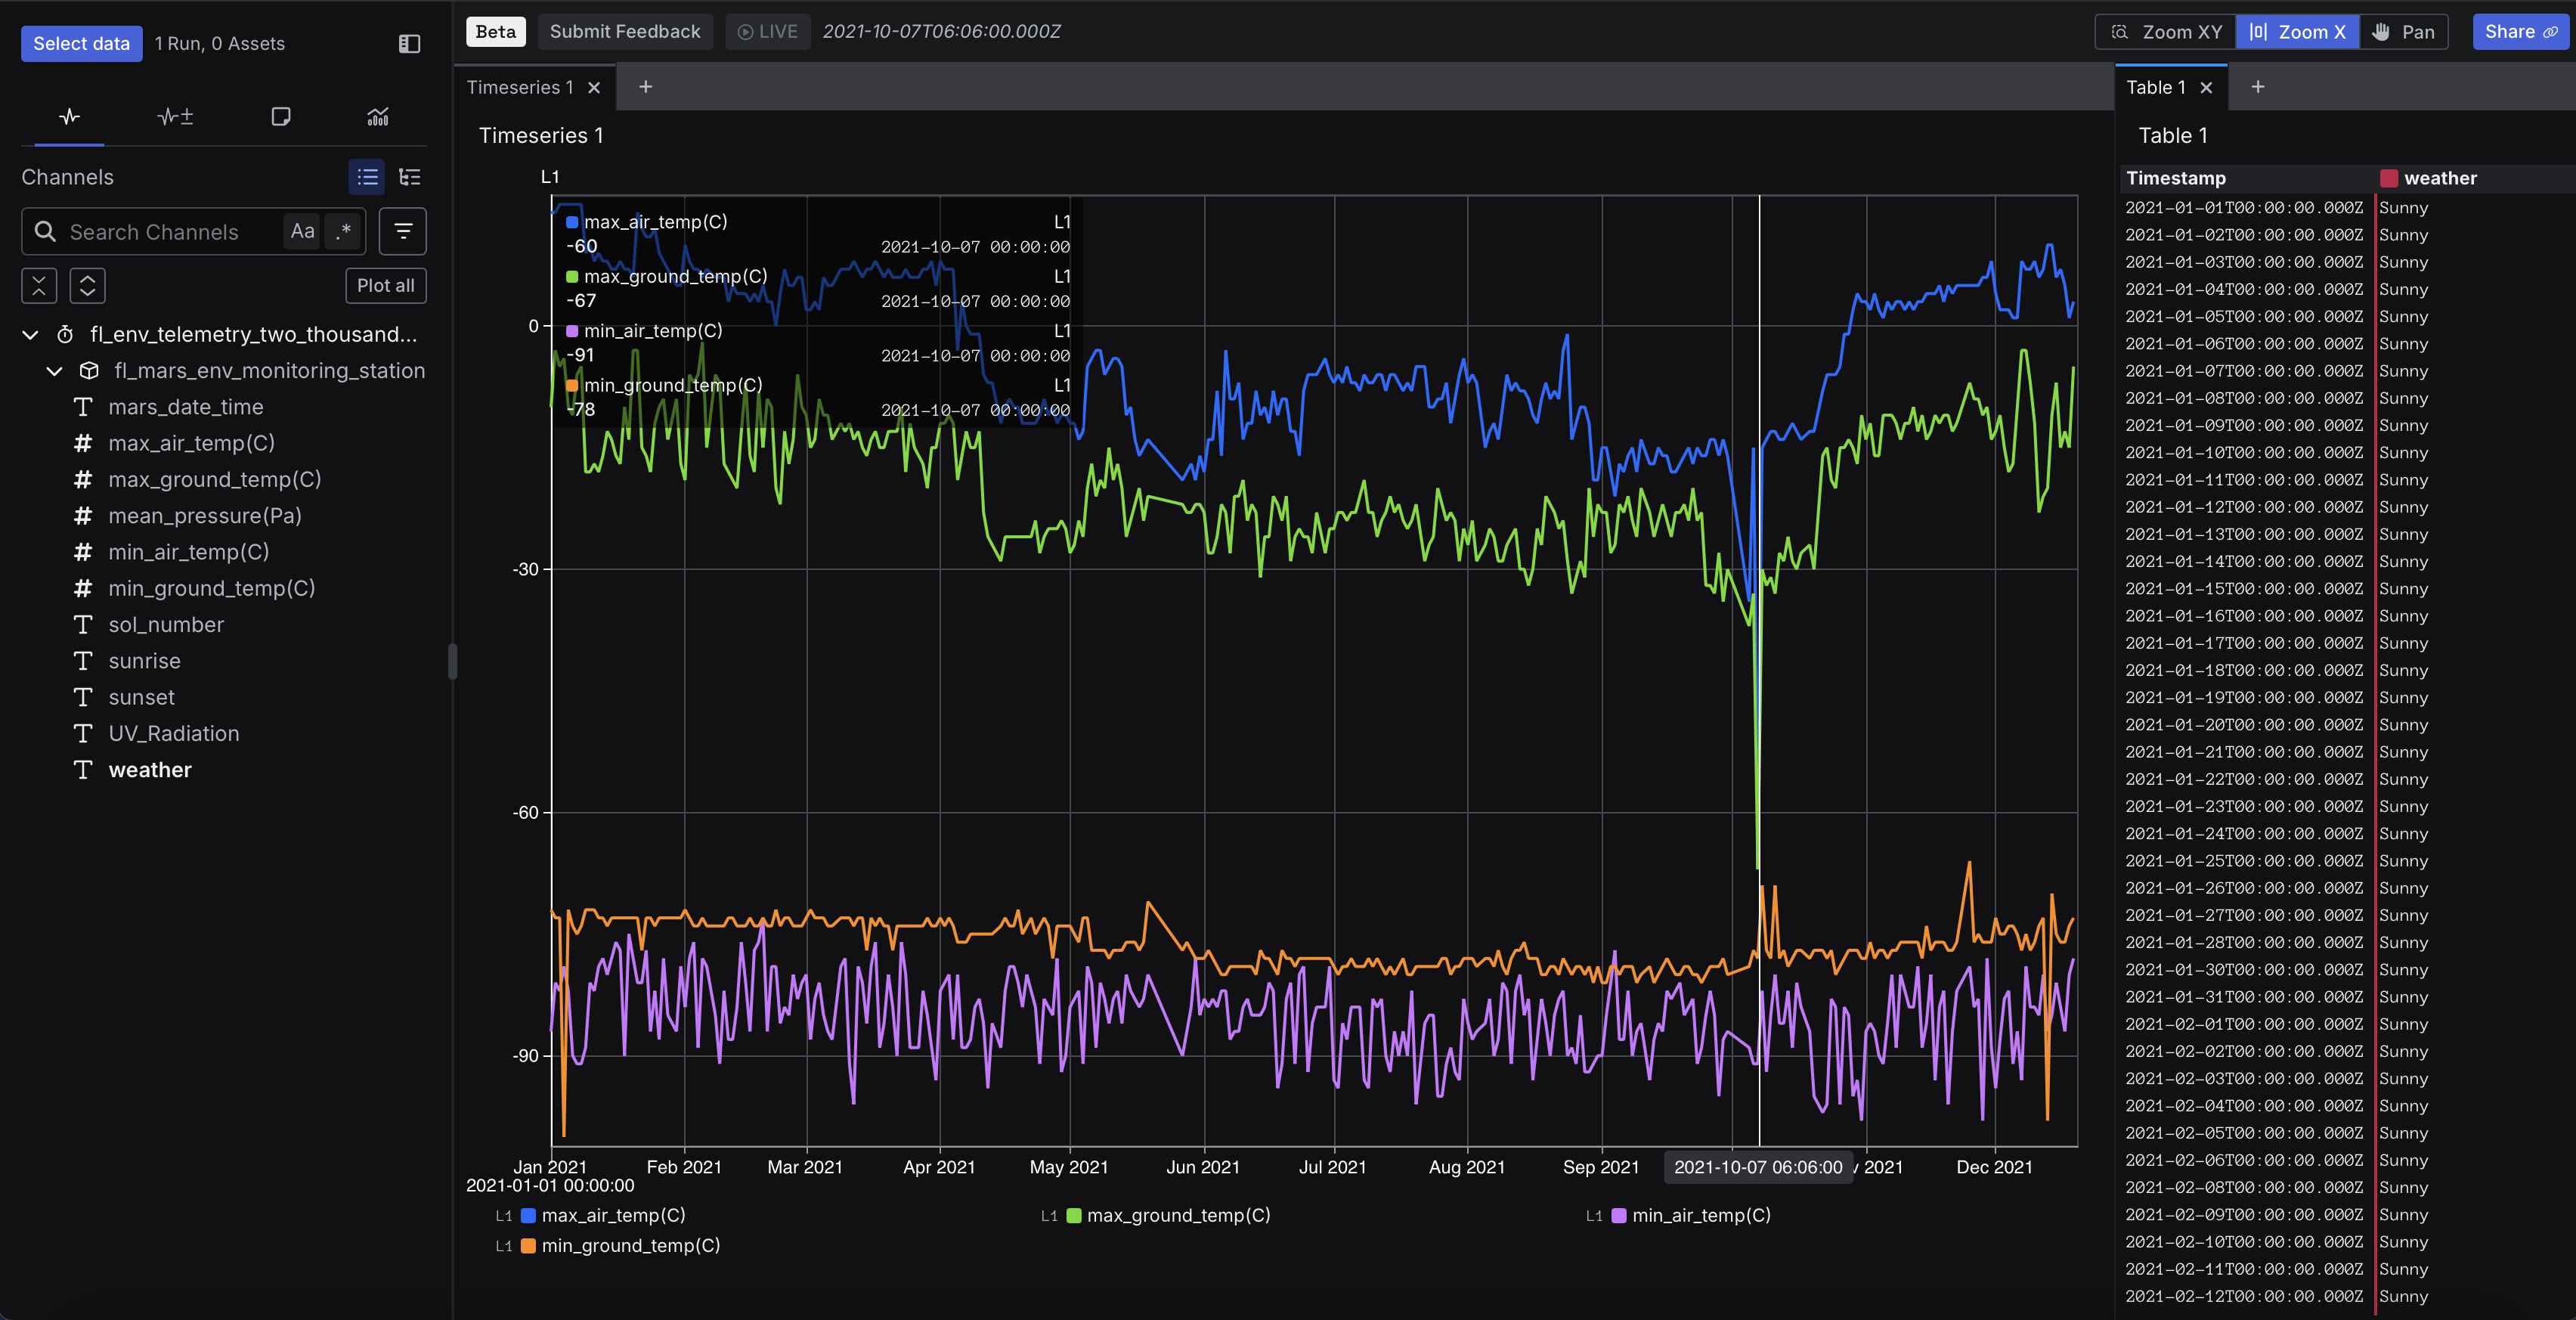Collapse fl_env_telemetry run node
This screenshot has width=2576, height=1320.
click(x=30, y=334)
